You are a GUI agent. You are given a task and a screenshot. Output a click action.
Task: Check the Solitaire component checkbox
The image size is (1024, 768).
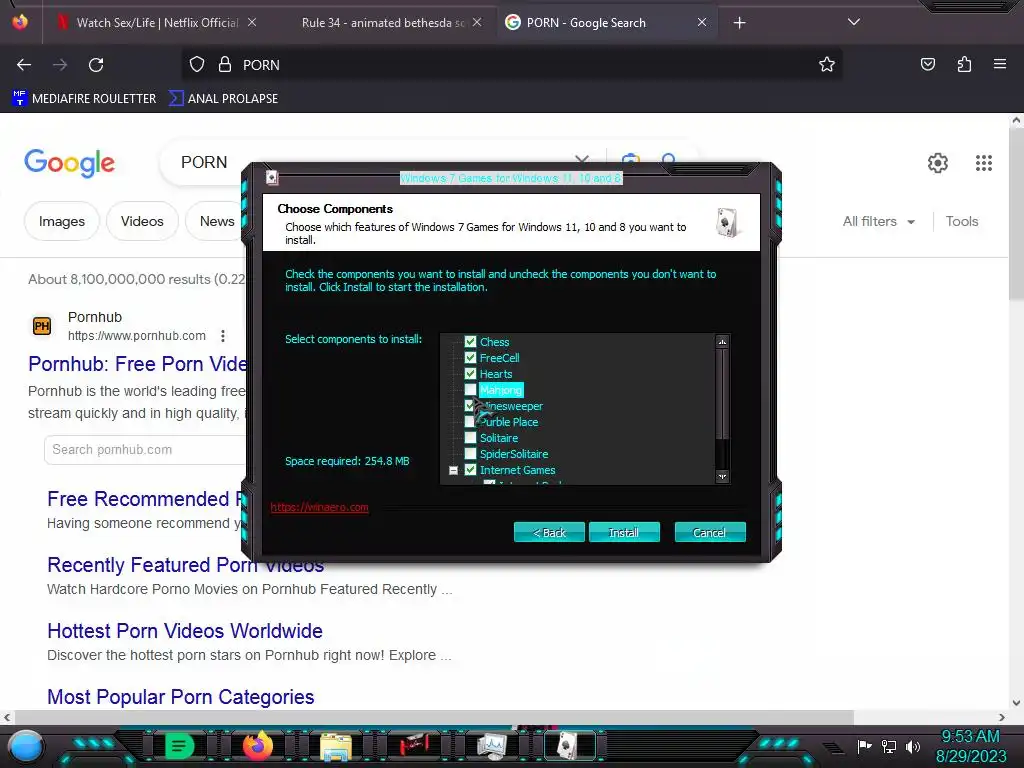tap(470, 438)
